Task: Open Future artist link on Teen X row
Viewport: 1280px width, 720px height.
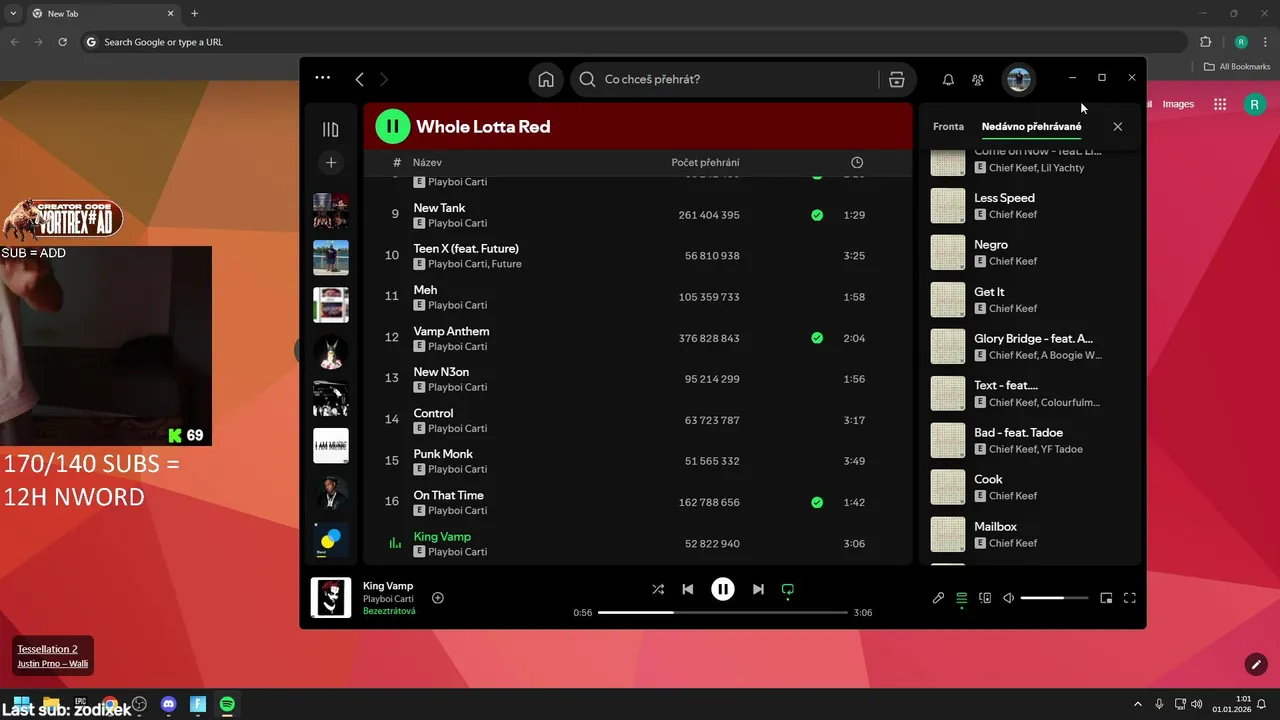Action: coord(506,264)
